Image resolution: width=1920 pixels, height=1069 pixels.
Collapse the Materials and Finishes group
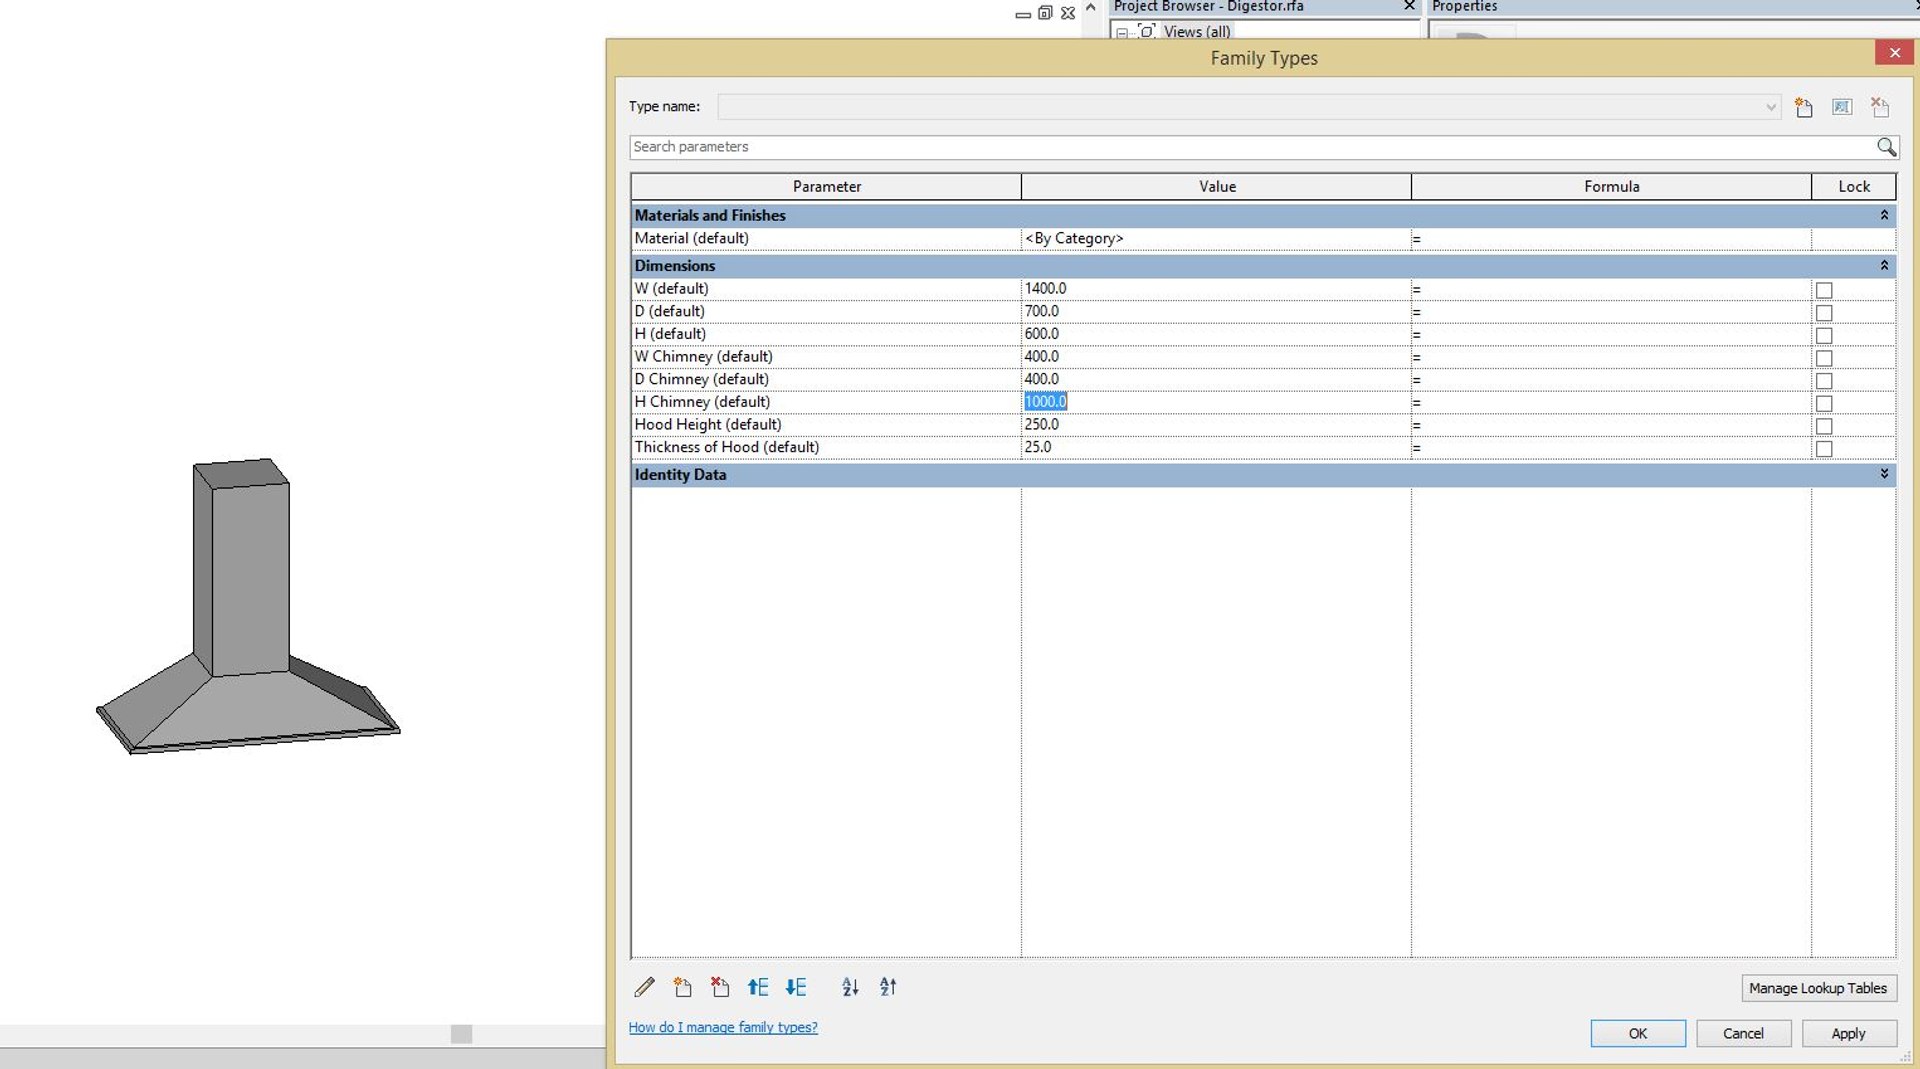pos(1884,215)
